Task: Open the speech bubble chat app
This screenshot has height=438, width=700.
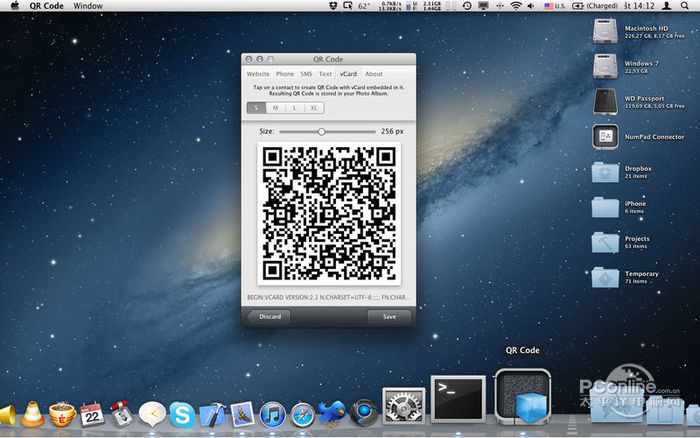Action: (x=152, y=414)
